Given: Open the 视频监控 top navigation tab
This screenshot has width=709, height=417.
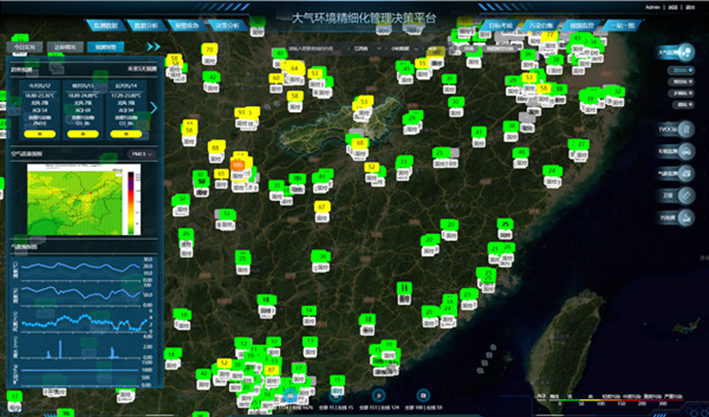Looking at the screenshot, I should pos(581,25).
